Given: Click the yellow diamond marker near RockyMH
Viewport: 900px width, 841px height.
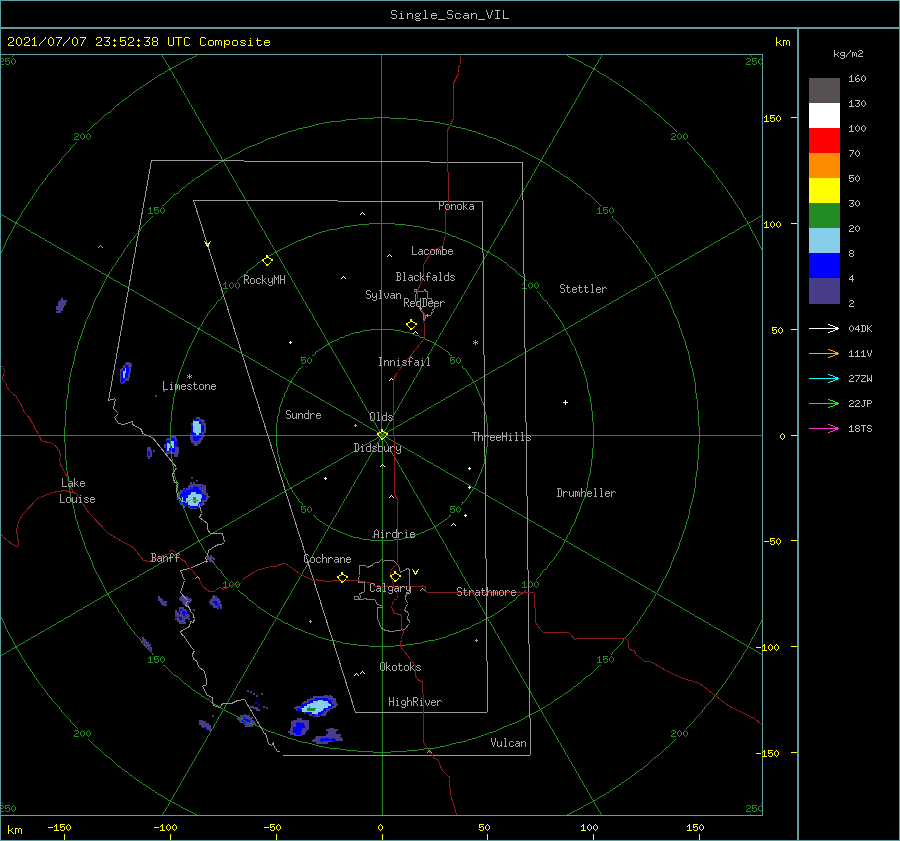Looking at the screenshot, I should click(x=267, y=261).
